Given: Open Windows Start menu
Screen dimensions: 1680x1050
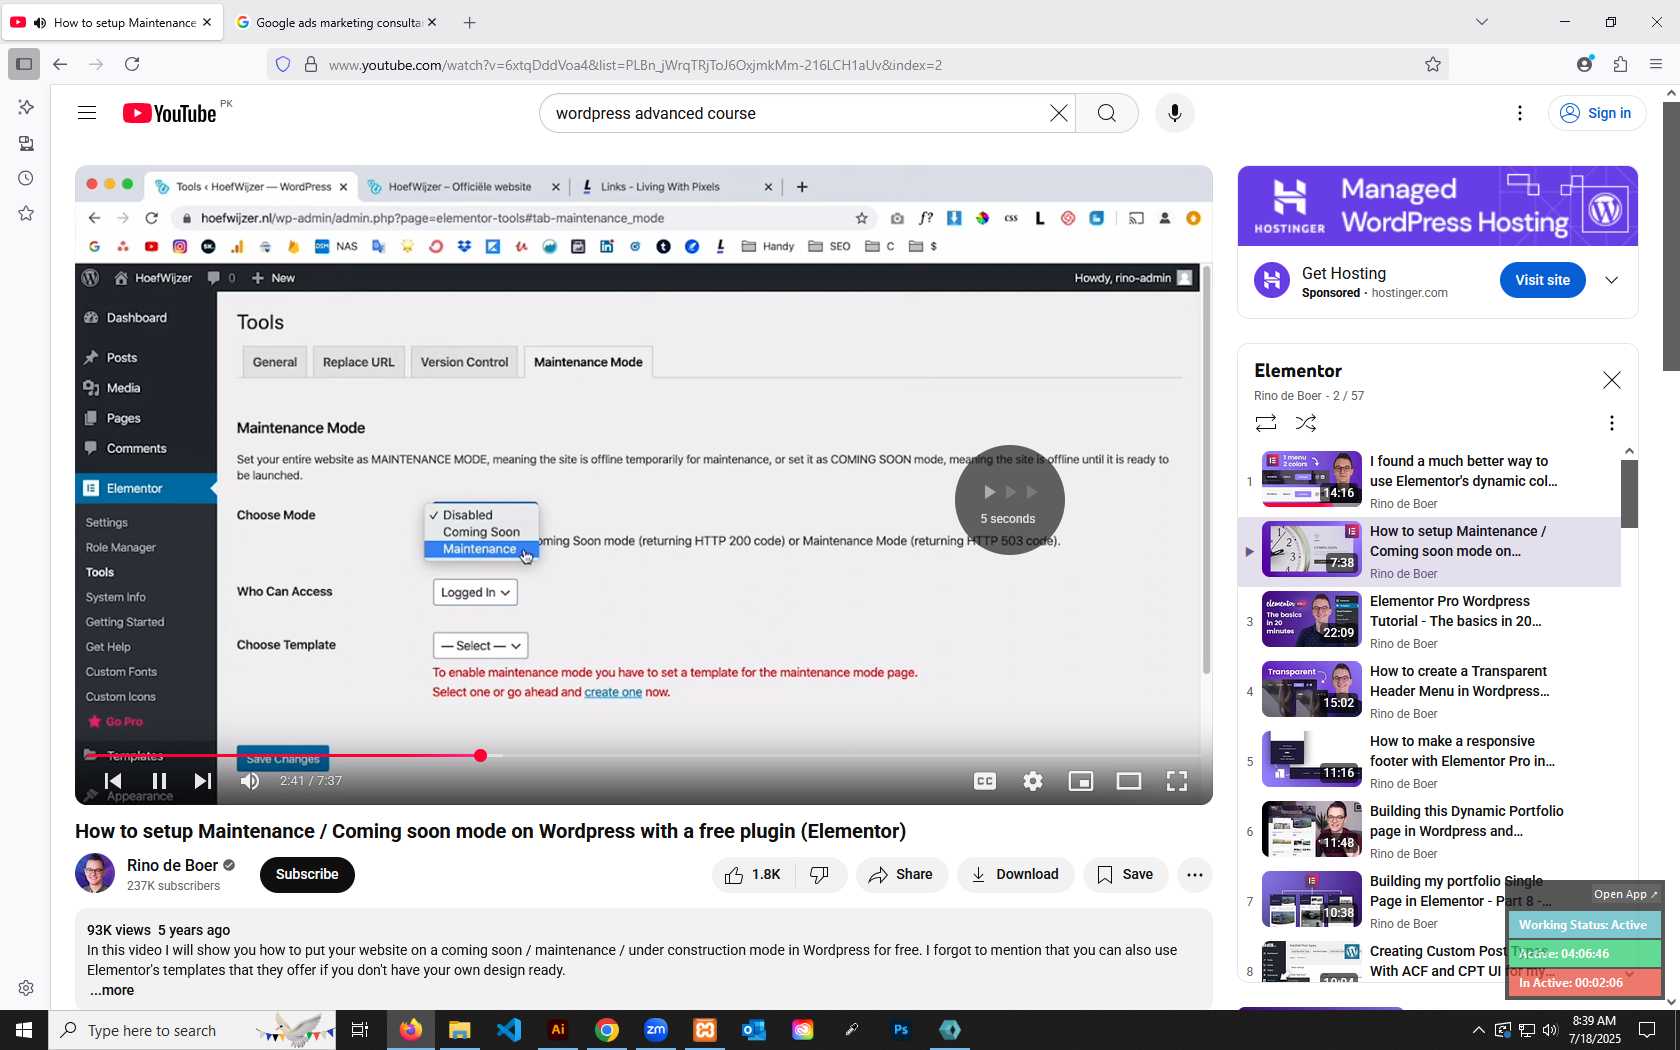Looking at the screenshot, I should click(x=24, y=1030).
